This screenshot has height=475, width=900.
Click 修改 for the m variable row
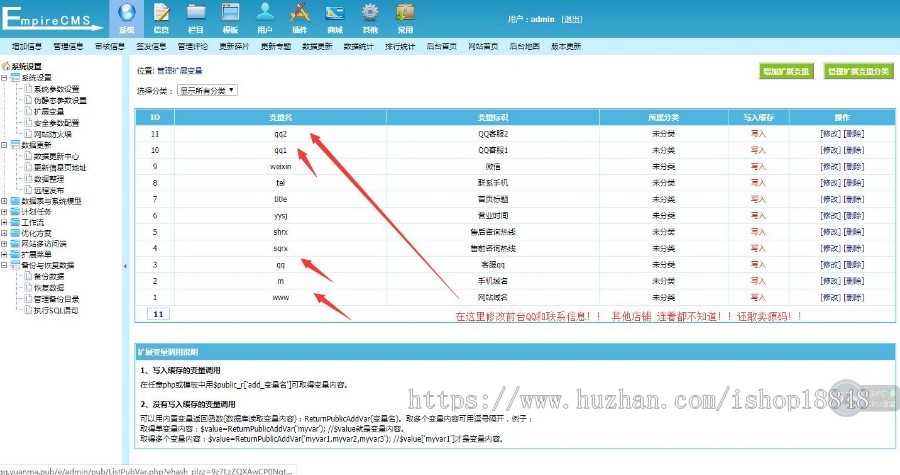coord(831,281)
